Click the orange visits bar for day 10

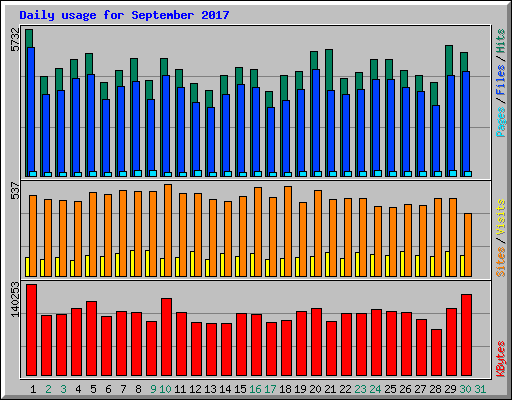pyautogui.click(x=168, y=230)
